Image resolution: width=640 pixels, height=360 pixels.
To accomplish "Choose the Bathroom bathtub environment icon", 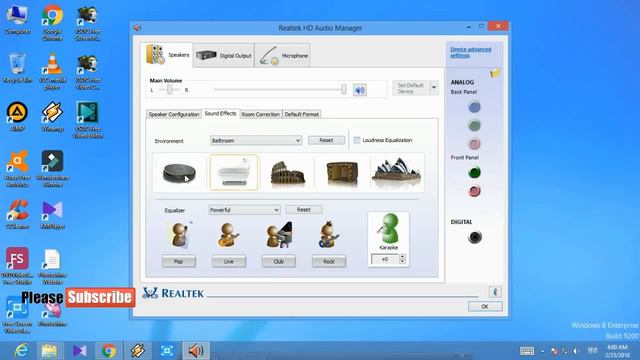I will point(234,172).
